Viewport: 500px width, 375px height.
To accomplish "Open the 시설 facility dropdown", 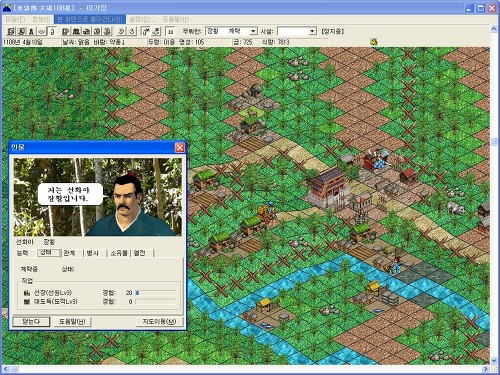I will [312, 31].
